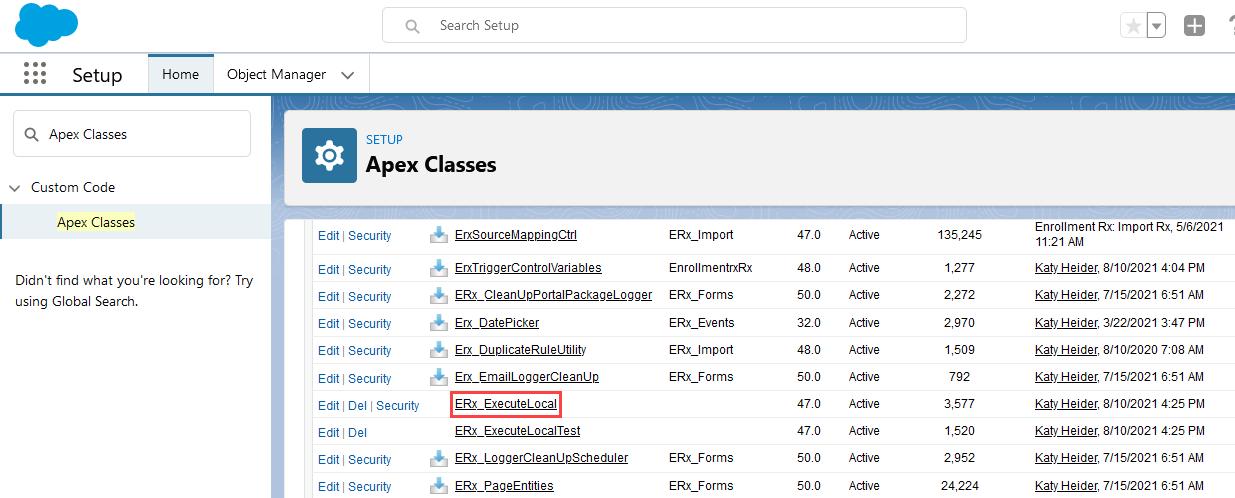Image resolution: width=1235 pixels, height=498 pixels.
Task: Expand the Object Manager tab chevron
Action: pos(348,75)
